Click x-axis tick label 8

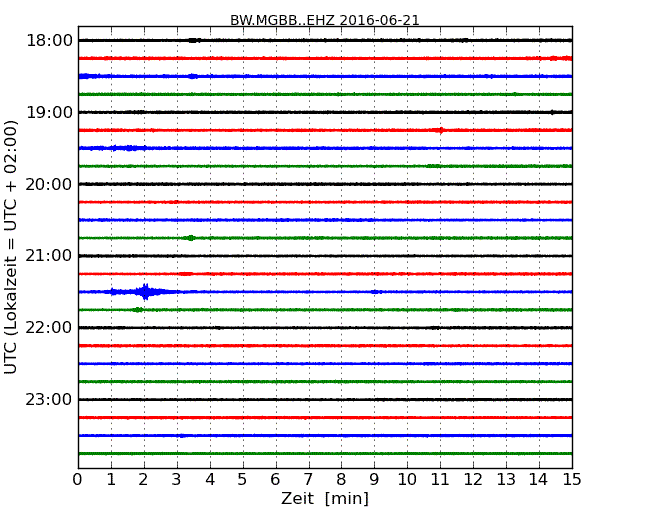(341, 480)
